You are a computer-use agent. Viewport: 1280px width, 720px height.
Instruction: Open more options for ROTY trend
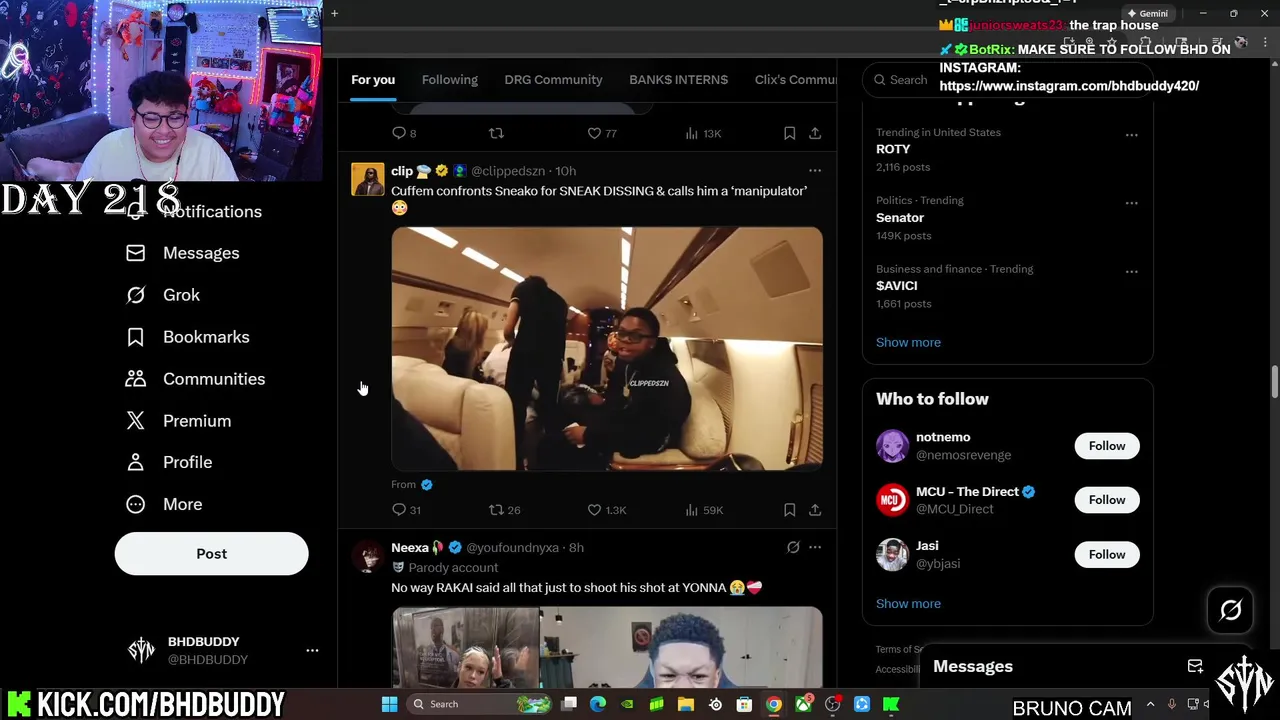coord(1131,135)
